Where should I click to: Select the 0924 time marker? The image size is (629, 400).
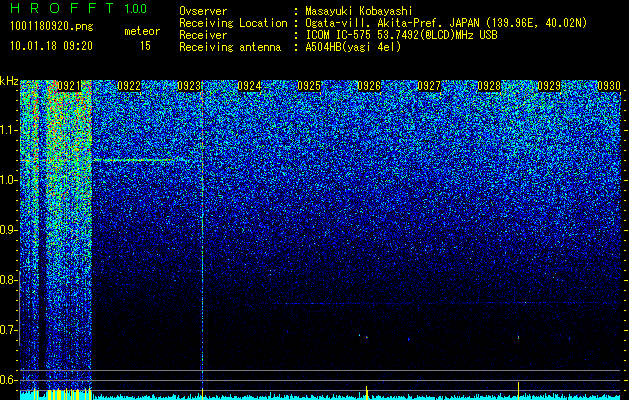250,86
